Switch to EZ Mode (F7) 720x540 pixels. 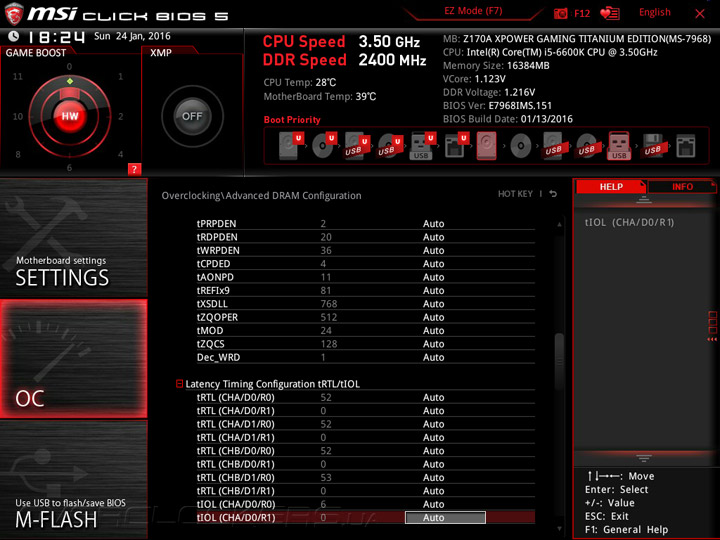tap(473, 11)
